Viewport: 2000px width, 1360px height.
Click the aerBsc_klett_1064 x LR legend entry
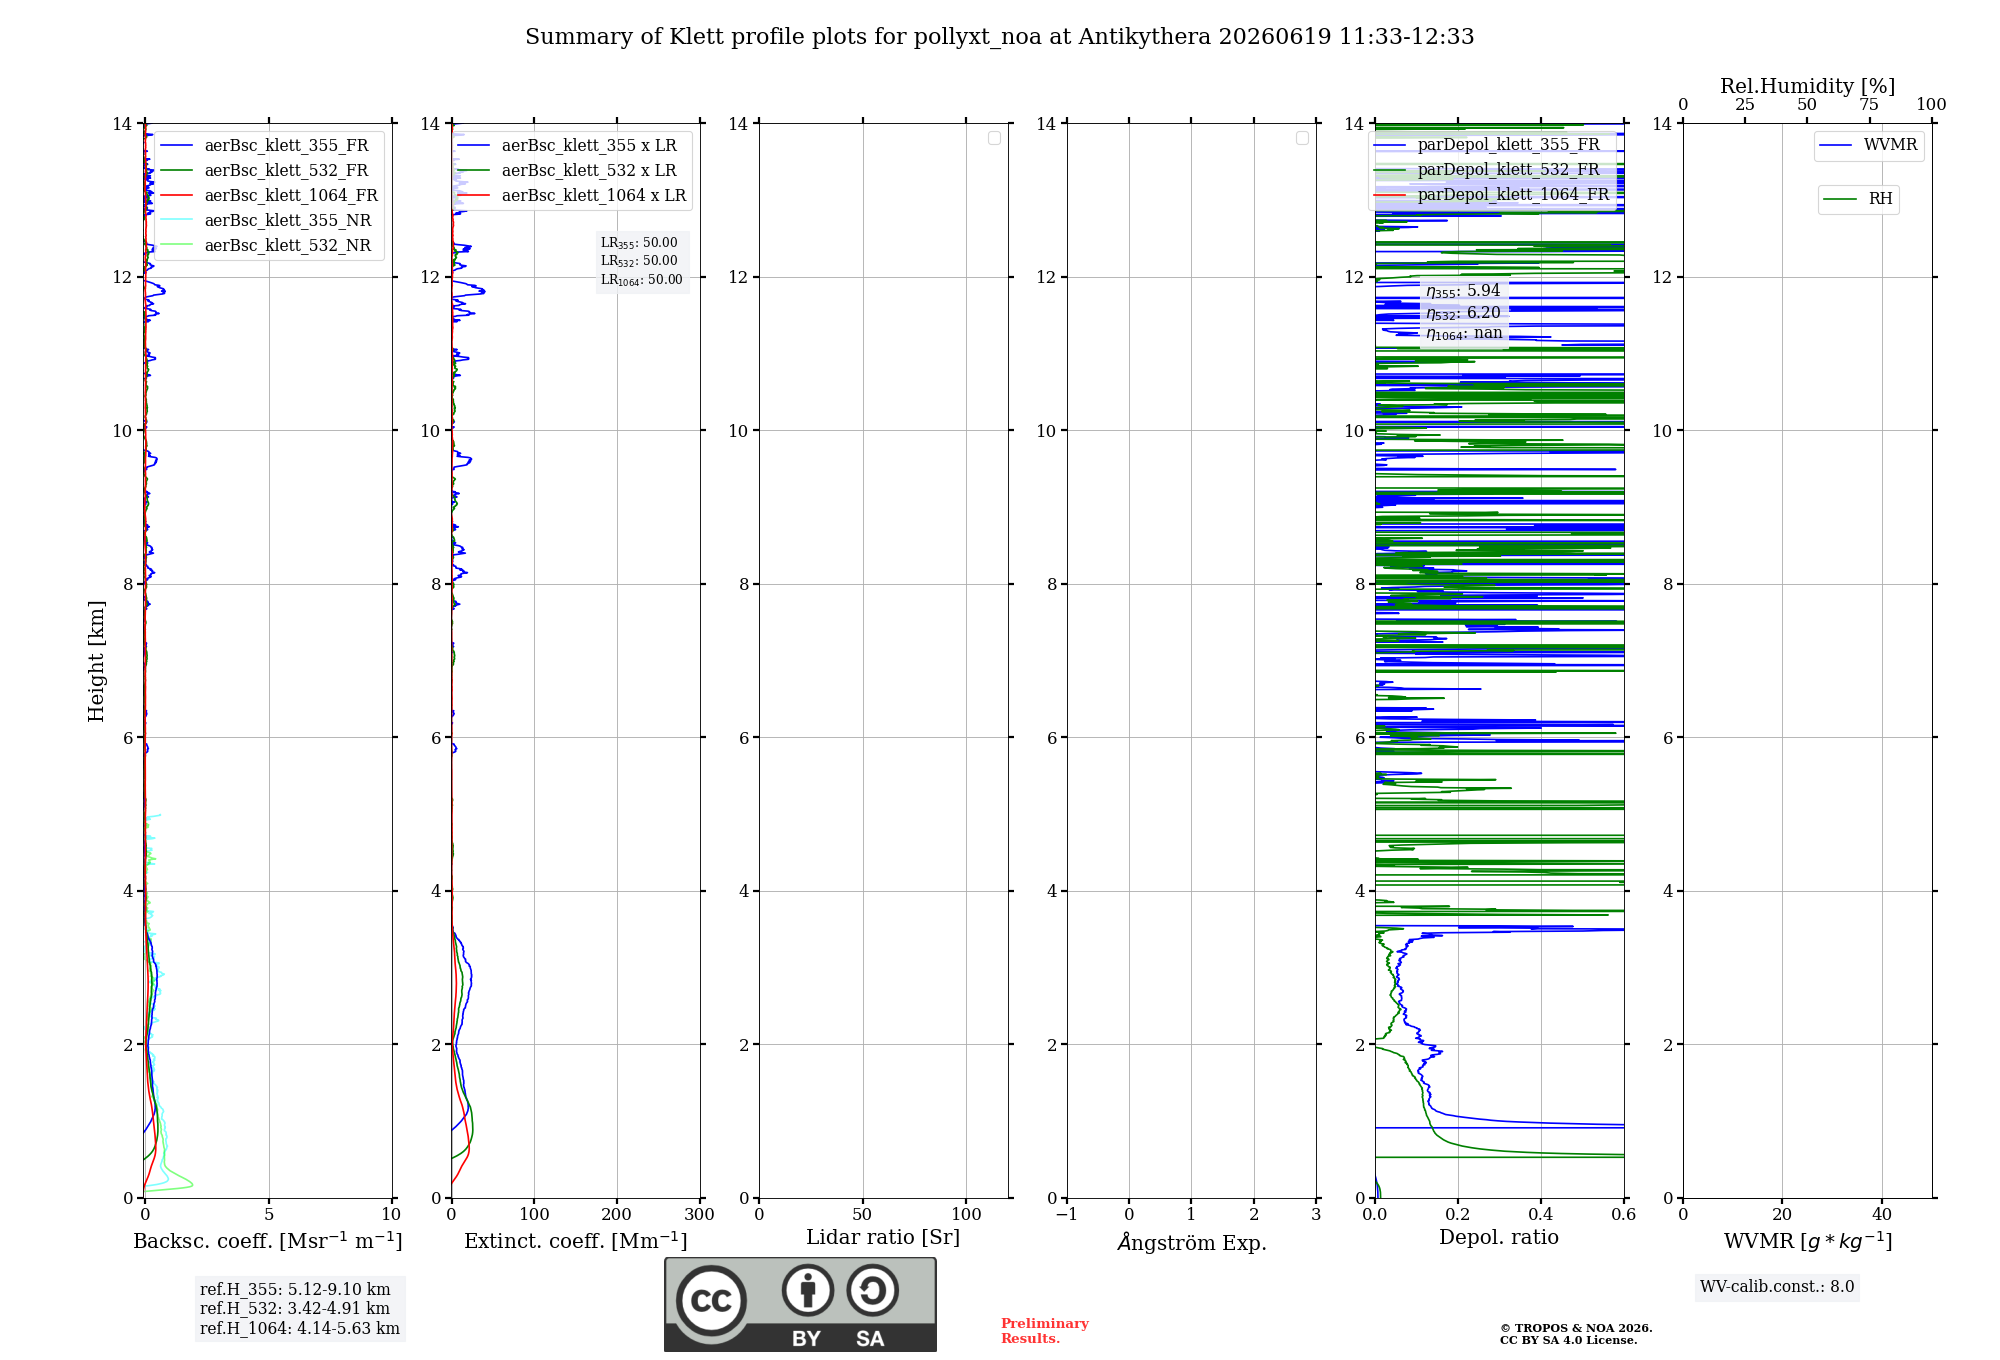[x=572, y=195]
